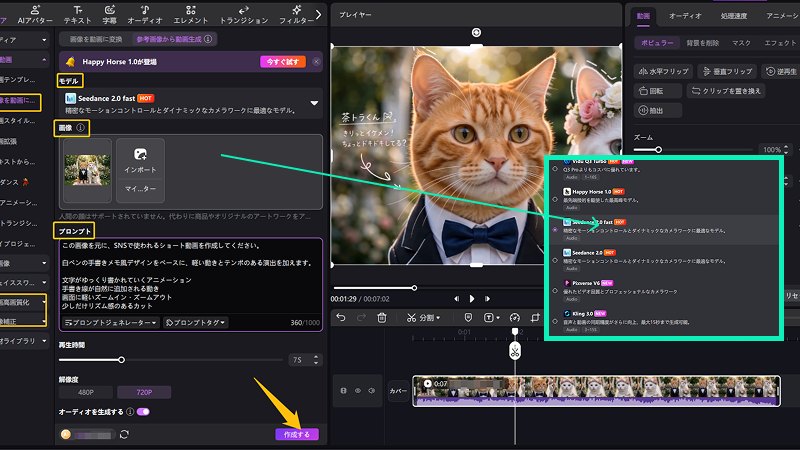Toggle the オーディオを生成する switch
This screenshot has height=450, width=800.
(x=143, y=412)
